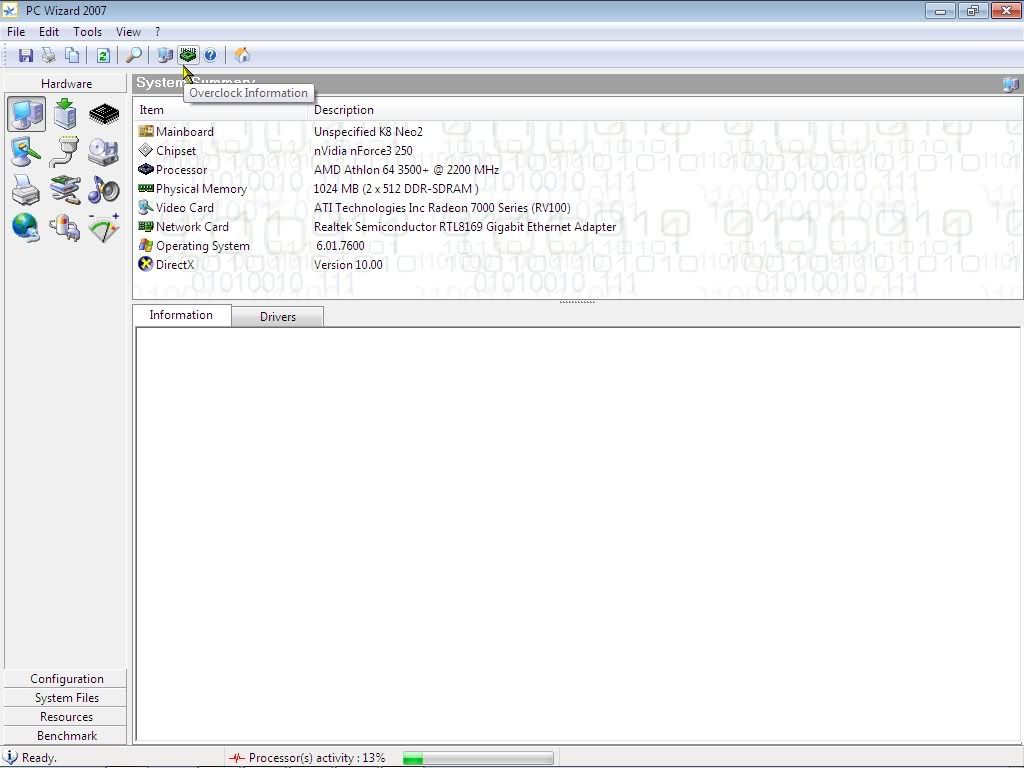The height and width of the screenshot is (768, 1024).
Task: Click 'nVidia nForce3 250' description
Action: [x=363, y=150]
